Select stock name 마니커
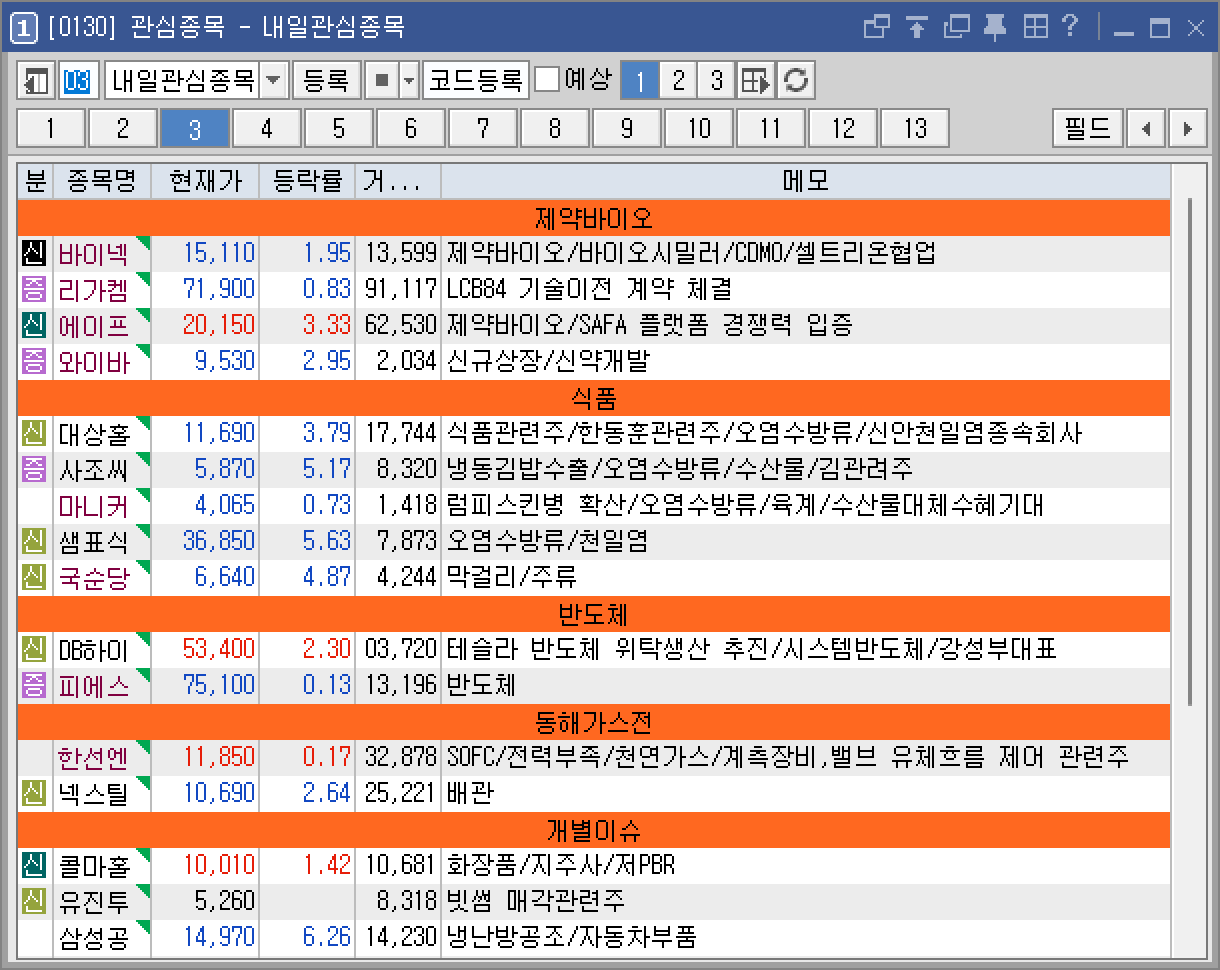The width and height of the screenshot is (1220, 970). tap(93, 506)
